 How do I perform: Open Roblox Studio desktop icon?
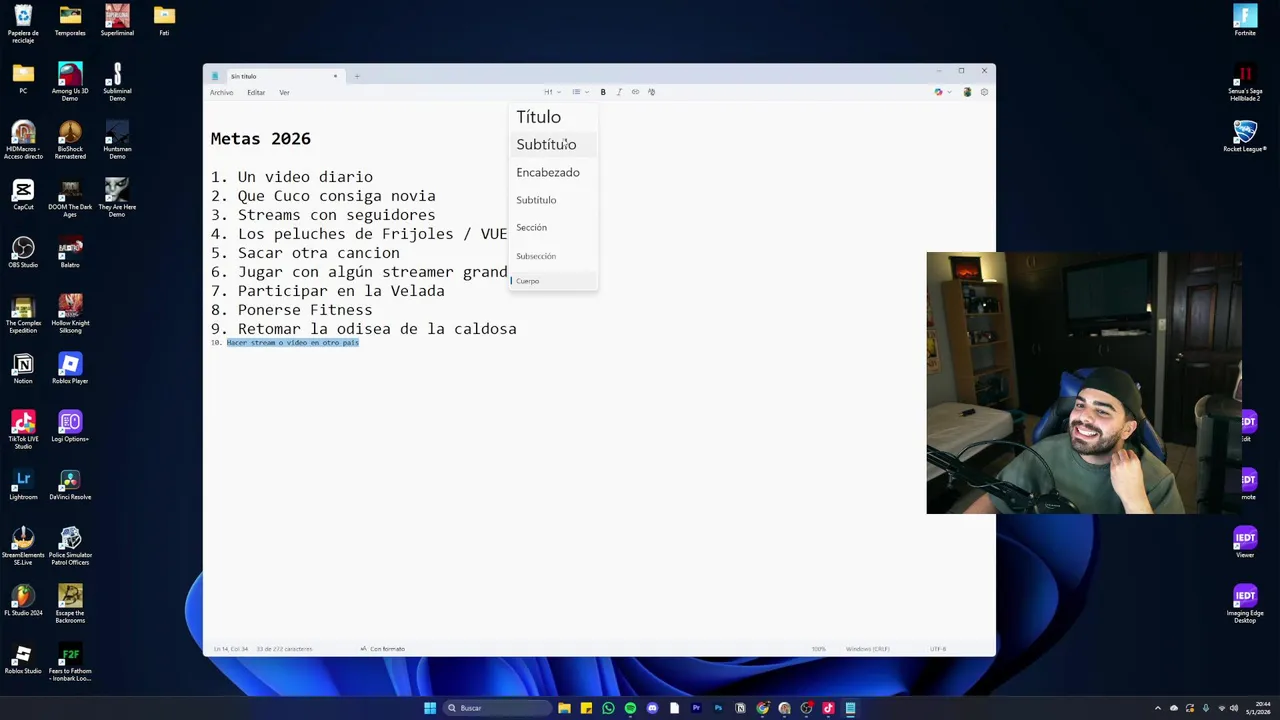tap(23, 659)
